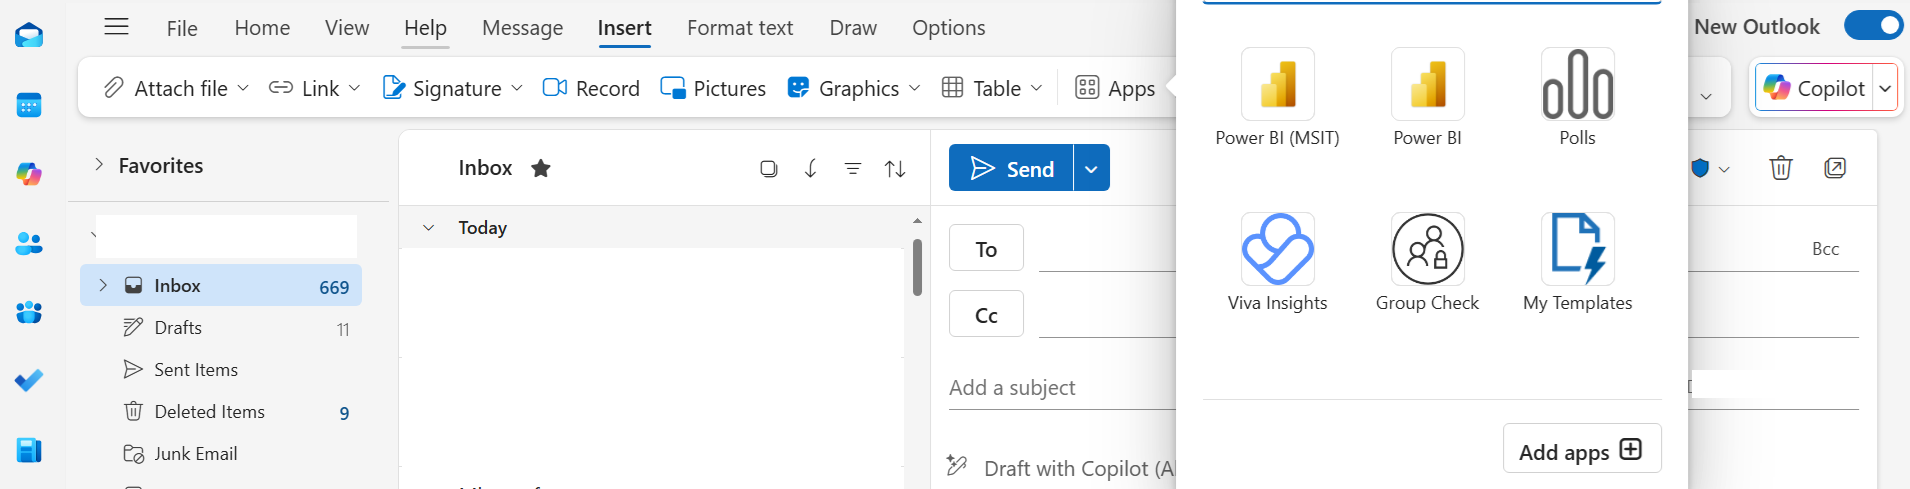Open the Polls app

1577,85
